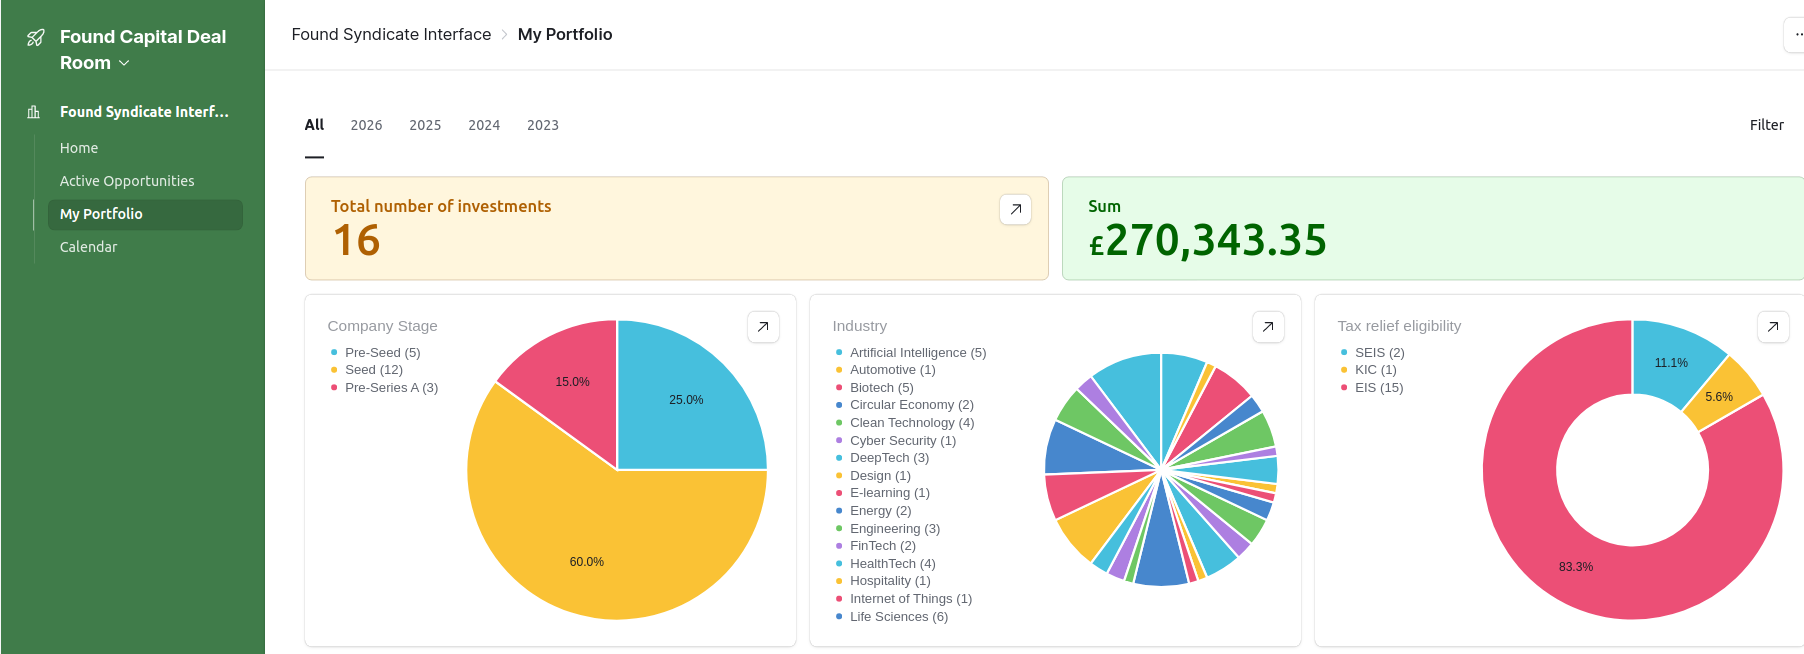
Task: Expand the Total number of investments card
Action: [1015, 209]
